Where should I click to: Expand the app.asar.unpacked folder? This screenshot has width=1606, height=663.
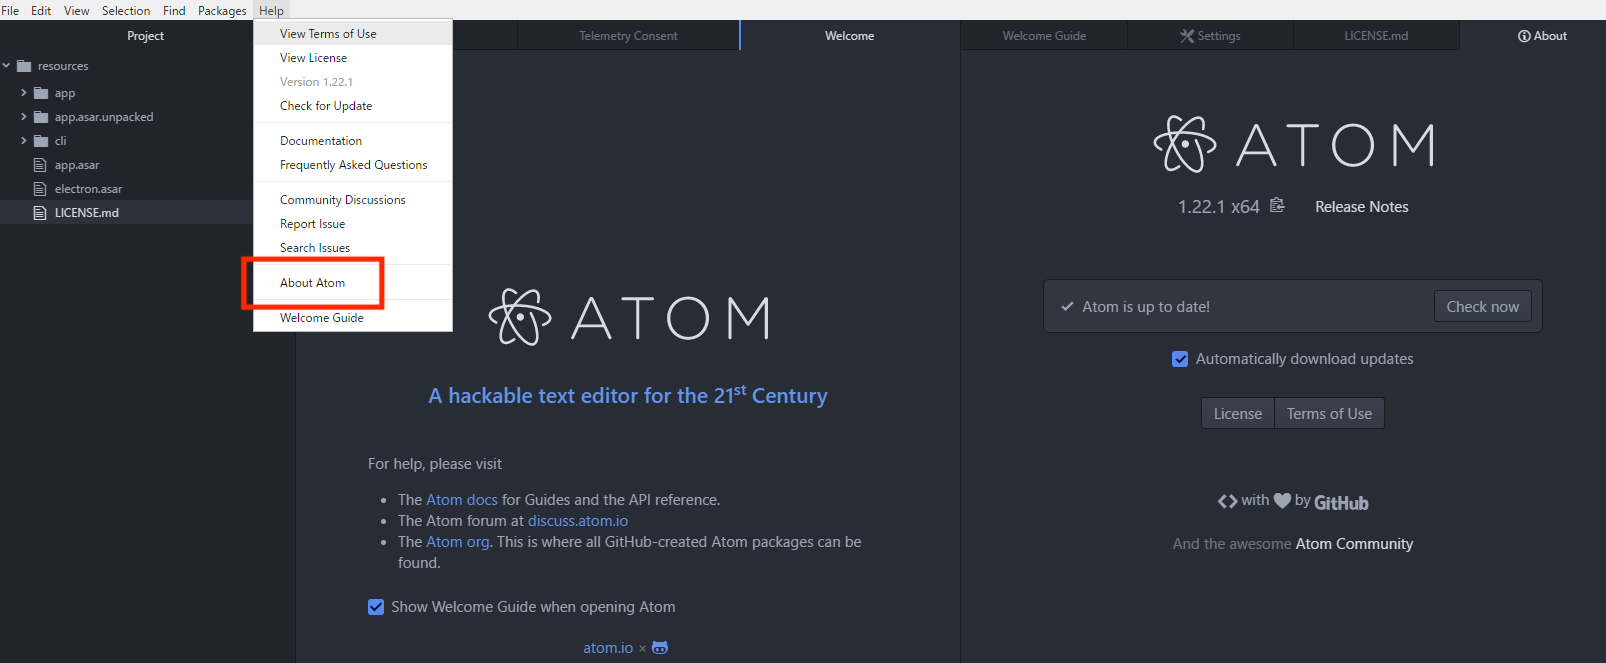(24, 117)
